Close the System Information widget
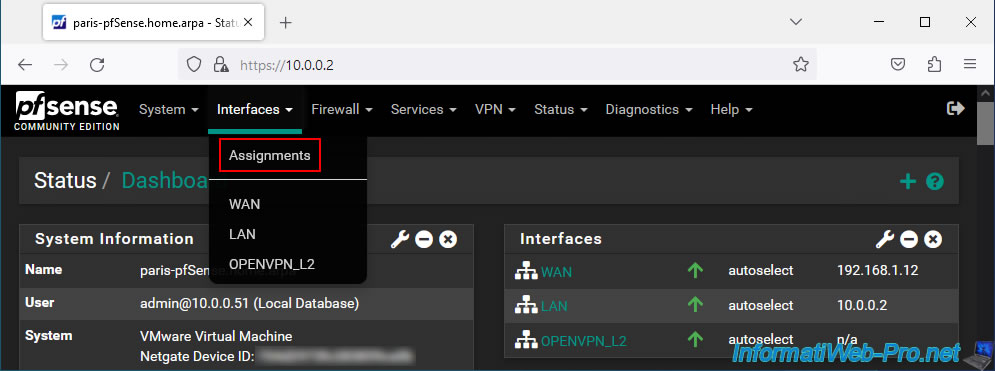The width and height of the screenshot is (995, 371). click(x=448, y=239)
